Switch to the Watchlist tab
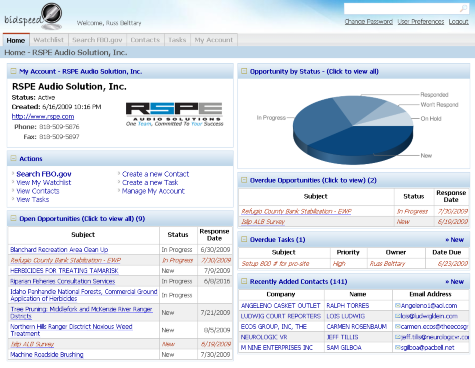 (x=49, y=40)
